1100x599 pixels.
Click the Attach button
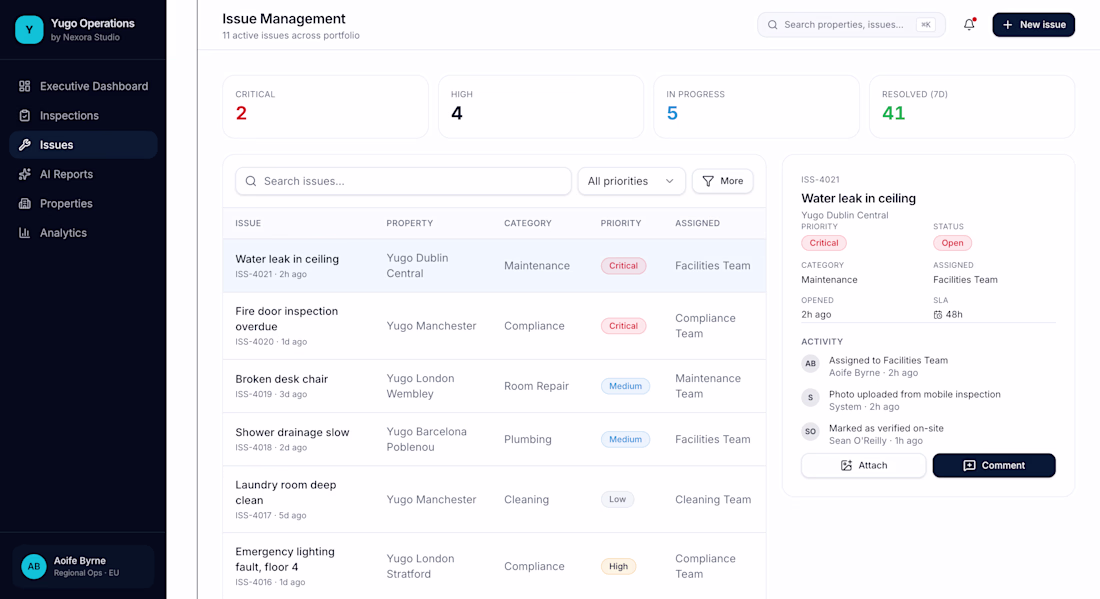click(x=864, y=466)
